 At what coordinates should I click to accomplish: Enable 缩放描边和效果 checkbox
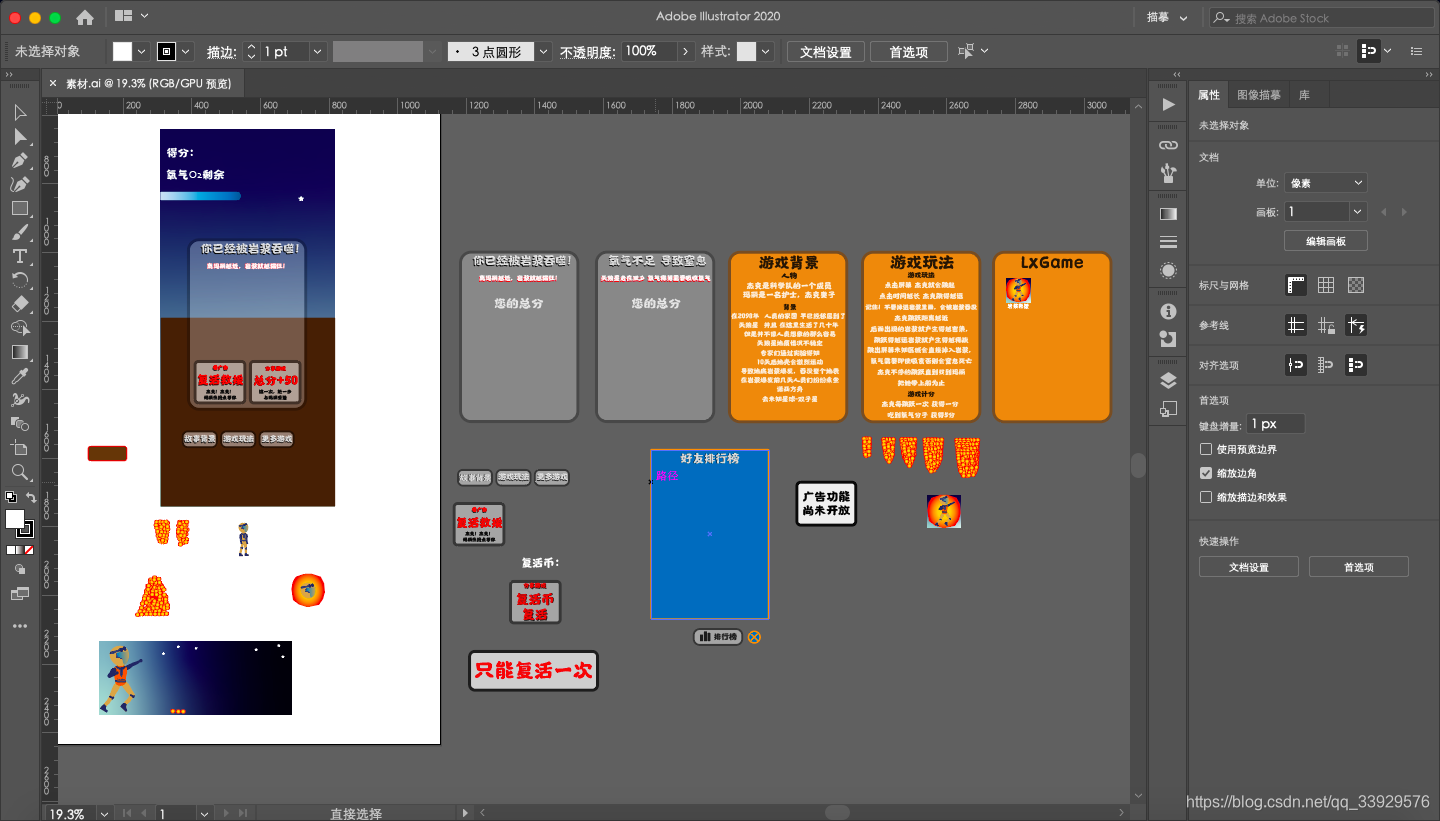click(1206, 497)
